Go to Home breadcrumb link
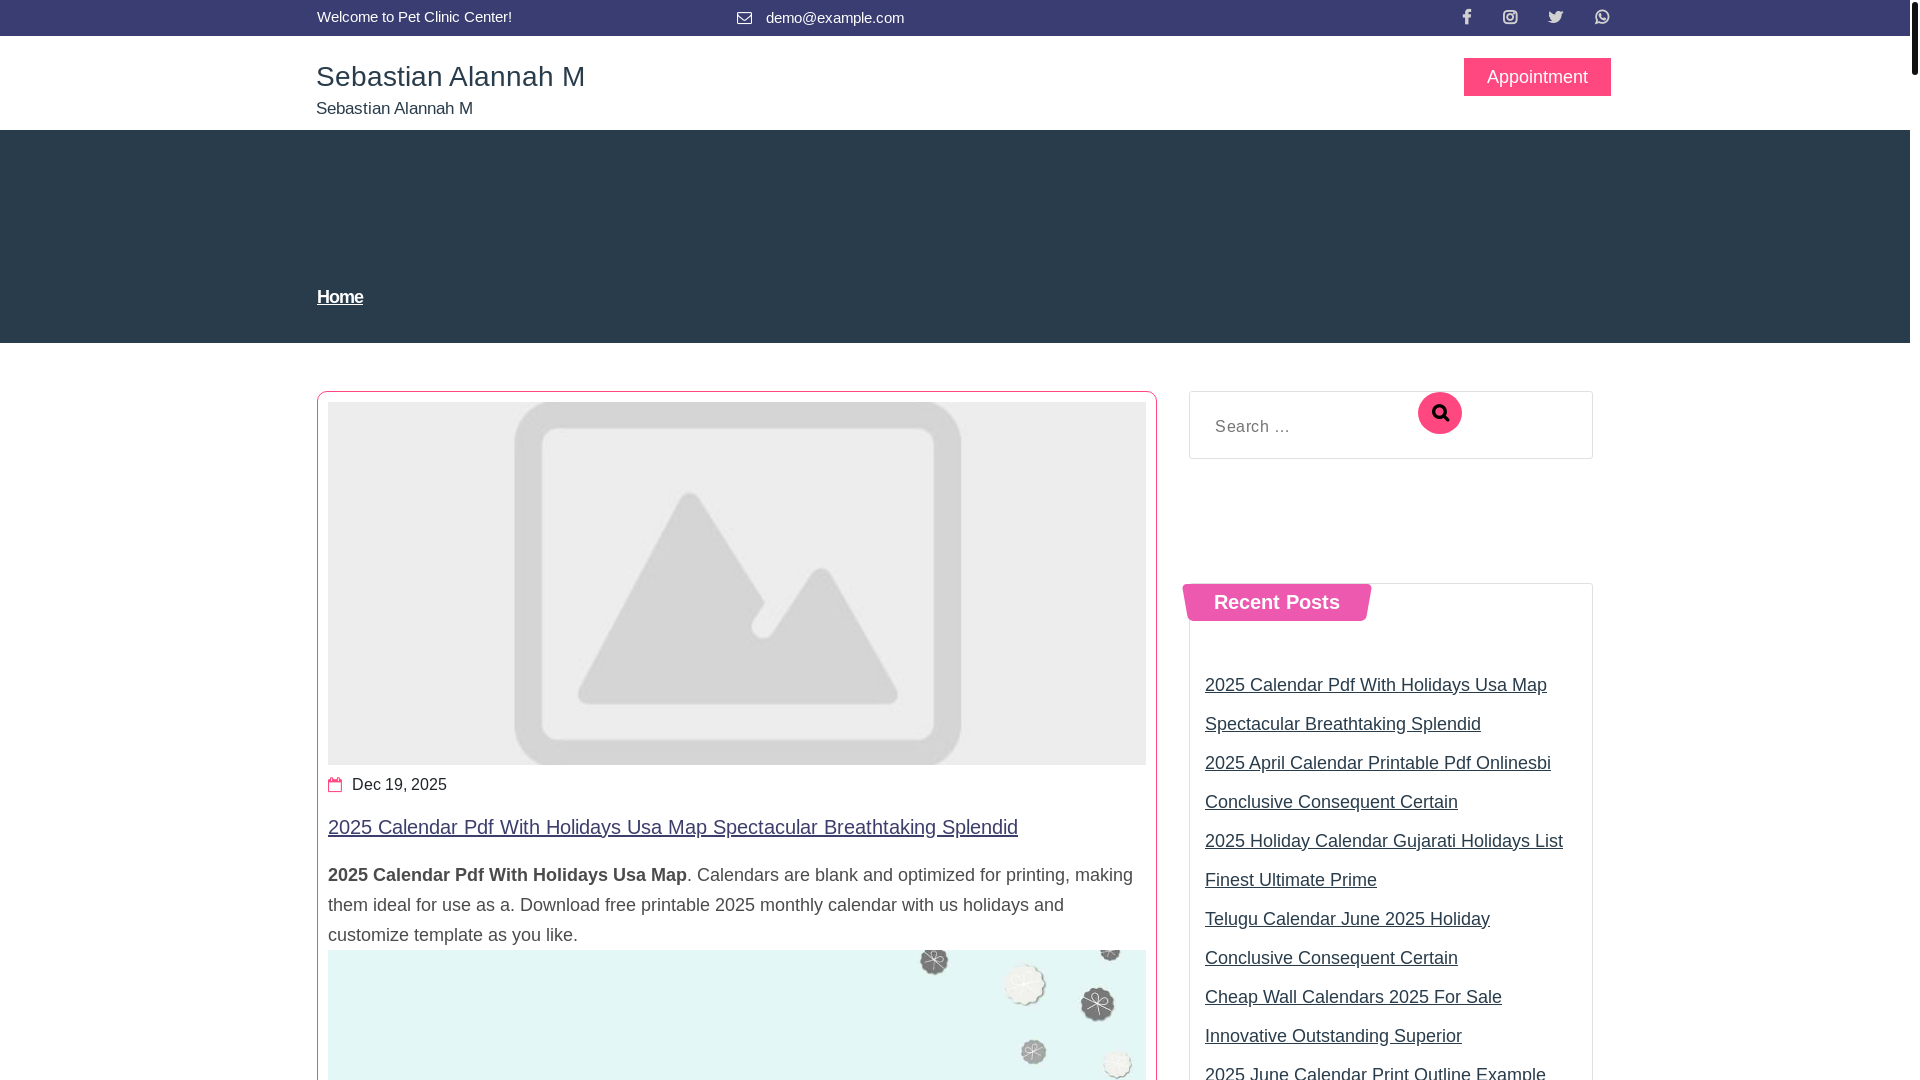The width and height of the screenshot is (1920, 1080). pyautogui.click(x=340, y=297)
